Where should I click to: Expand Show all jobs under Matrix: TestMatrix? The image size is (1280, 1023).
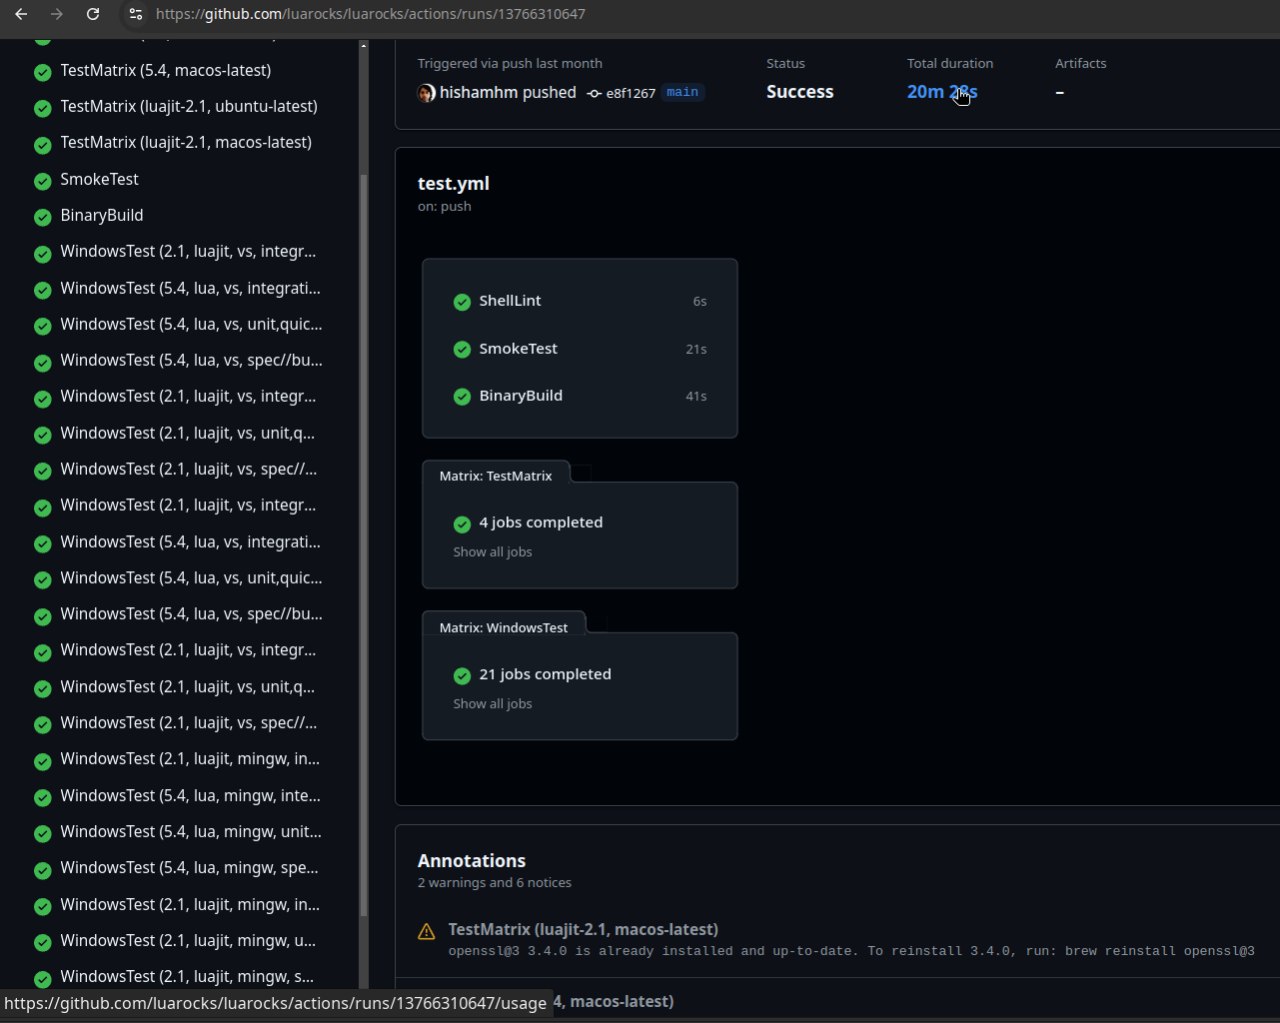pos(492,552)
